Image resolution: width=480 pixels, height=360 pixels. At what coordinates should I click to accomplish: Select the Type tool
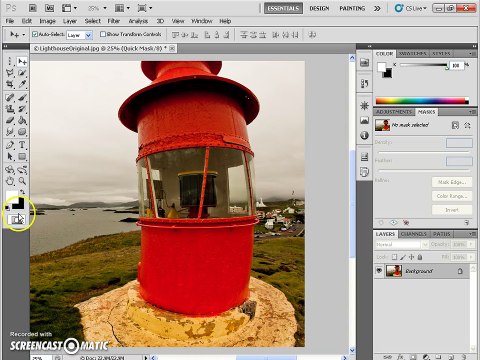coord(22,145)
